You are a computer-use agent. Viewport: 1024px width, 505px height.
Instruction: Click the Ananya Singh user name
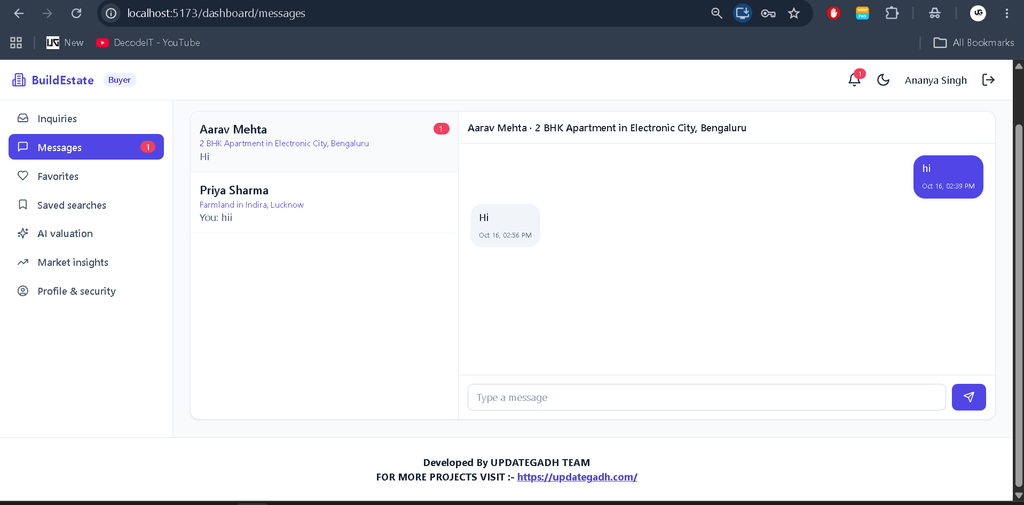point(936,80)
